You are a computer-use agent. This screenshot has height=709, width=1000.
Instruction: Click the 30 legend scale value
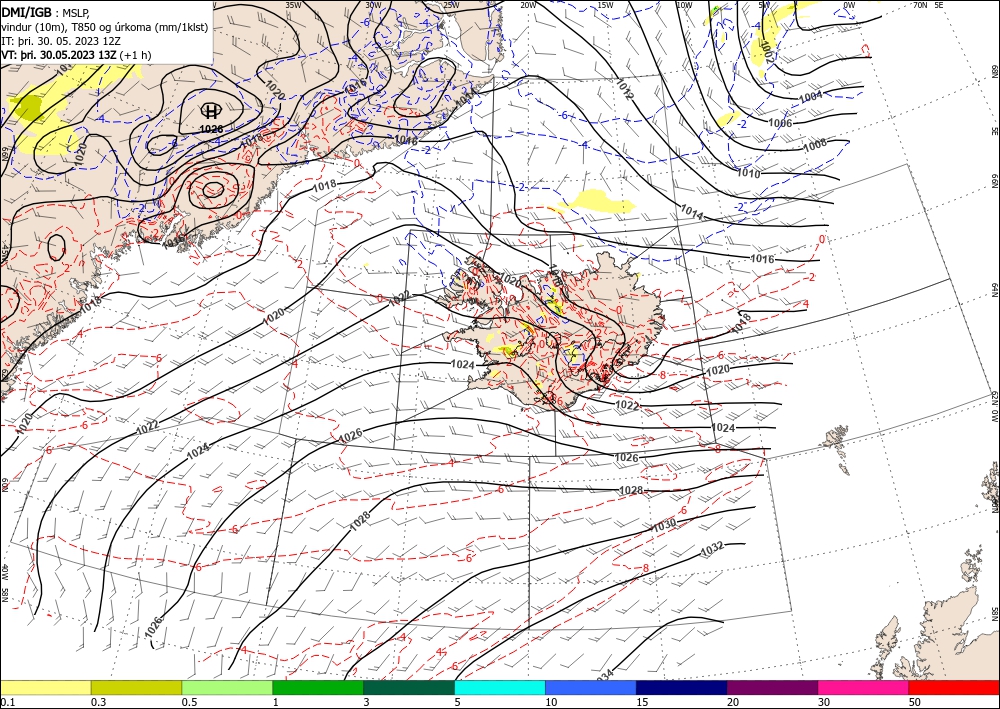(824, 702)
